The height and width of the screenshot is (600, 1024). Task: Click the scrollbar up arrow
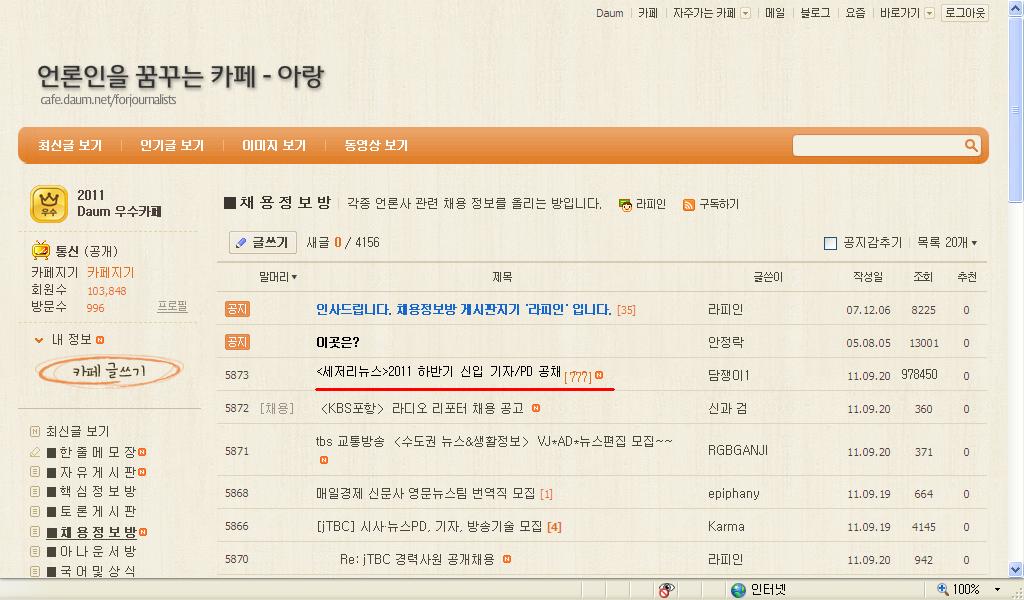coord(1016,8)
